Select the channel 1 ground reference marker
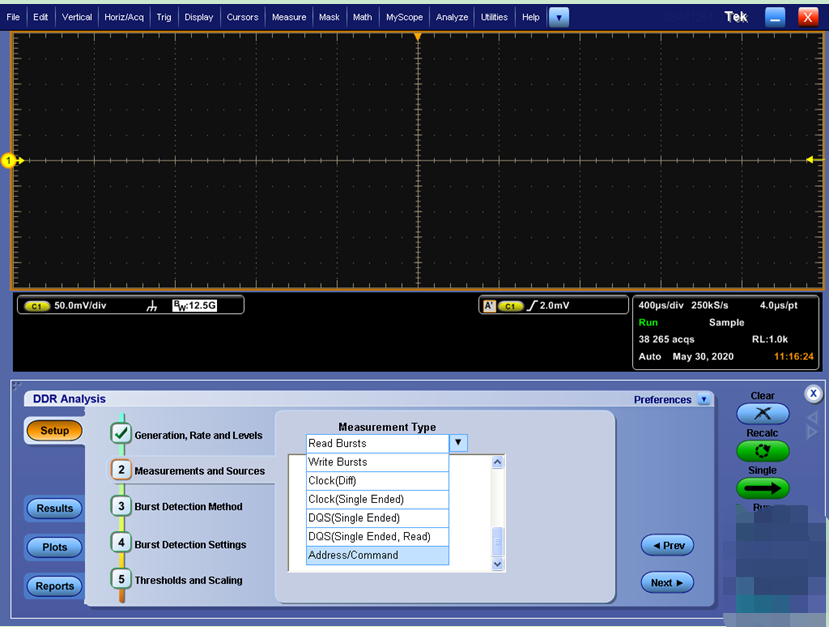829x627 pixels. click(x=9, y=160)
